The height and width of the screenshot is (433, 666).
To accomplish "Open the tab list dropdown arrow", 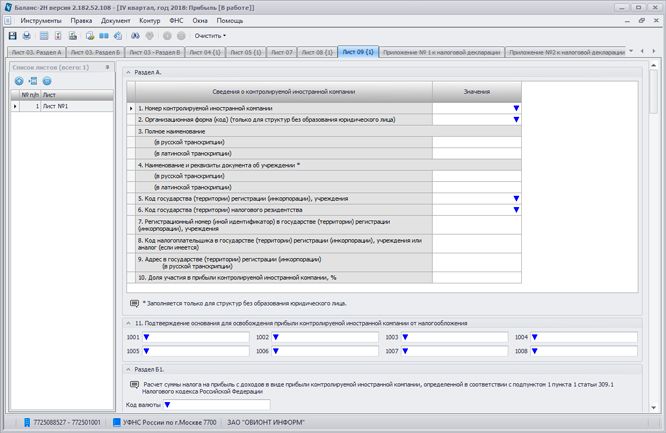I will [631, 51].
